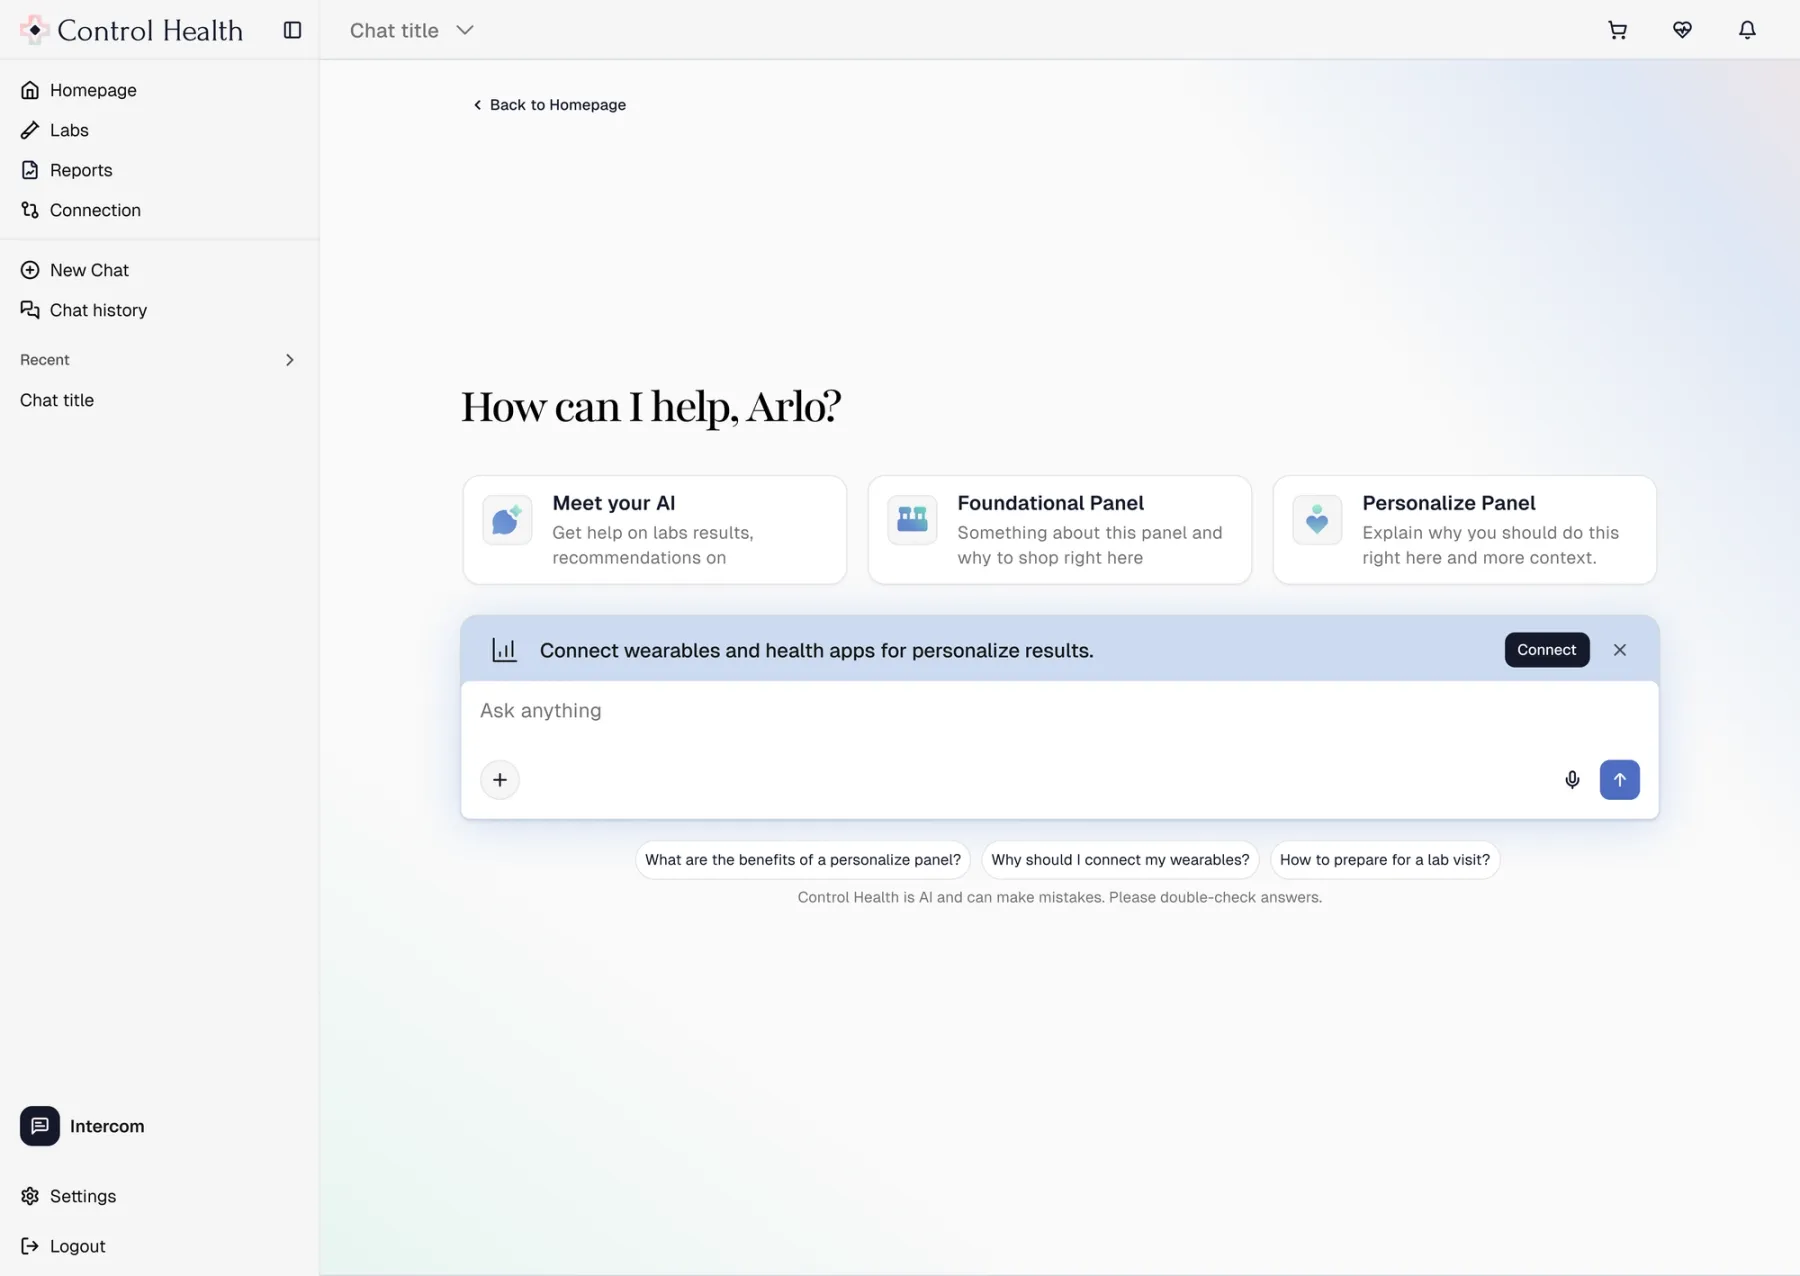This screenshot has height=1276, width=1800.
Task: Open notifications bell icon
Action: [1747, 30]
